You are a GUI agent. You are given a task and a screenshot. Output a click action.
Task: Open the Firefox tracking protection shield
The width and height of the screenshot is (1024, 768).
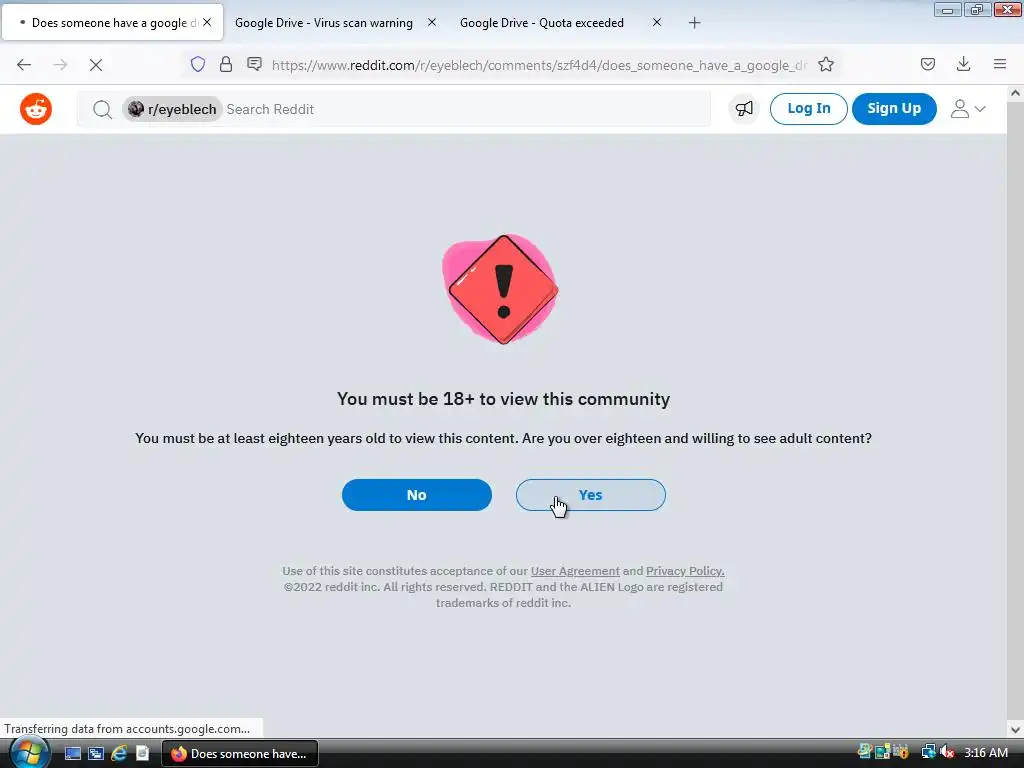coord(198,64)
